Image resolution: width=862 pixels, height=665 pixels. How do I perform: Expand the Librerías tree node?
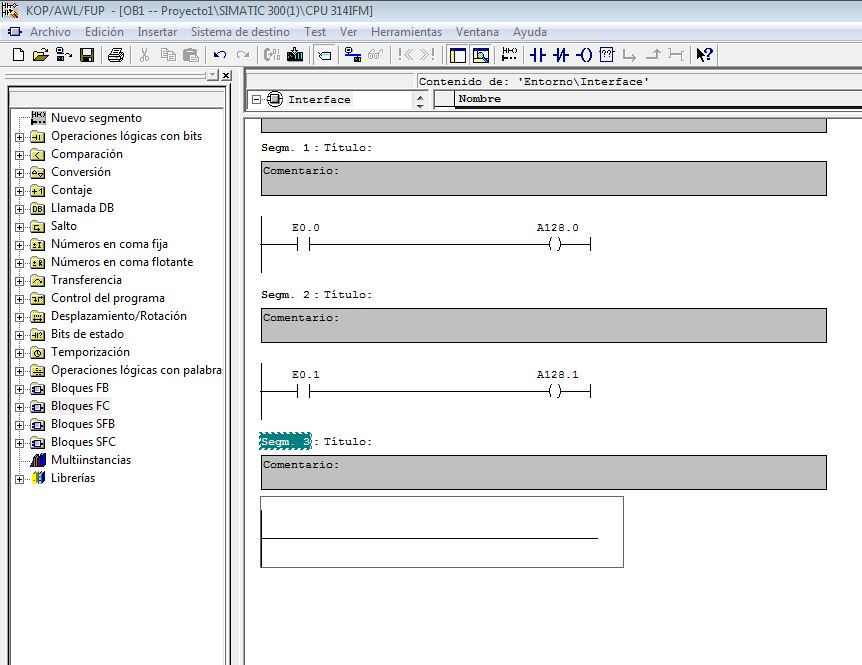coord(19,478)
